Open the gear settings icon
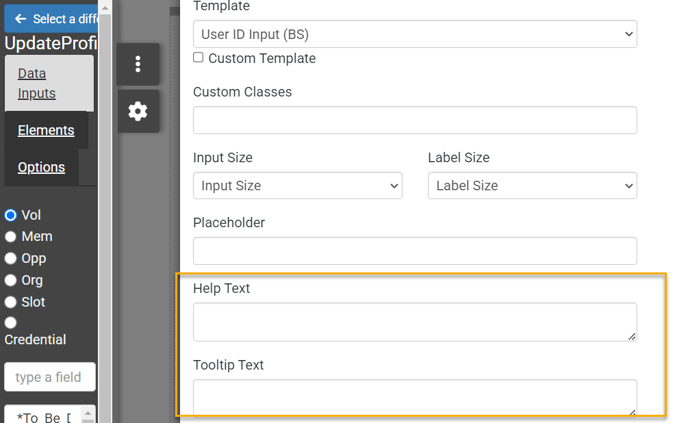 coord(138,111)
